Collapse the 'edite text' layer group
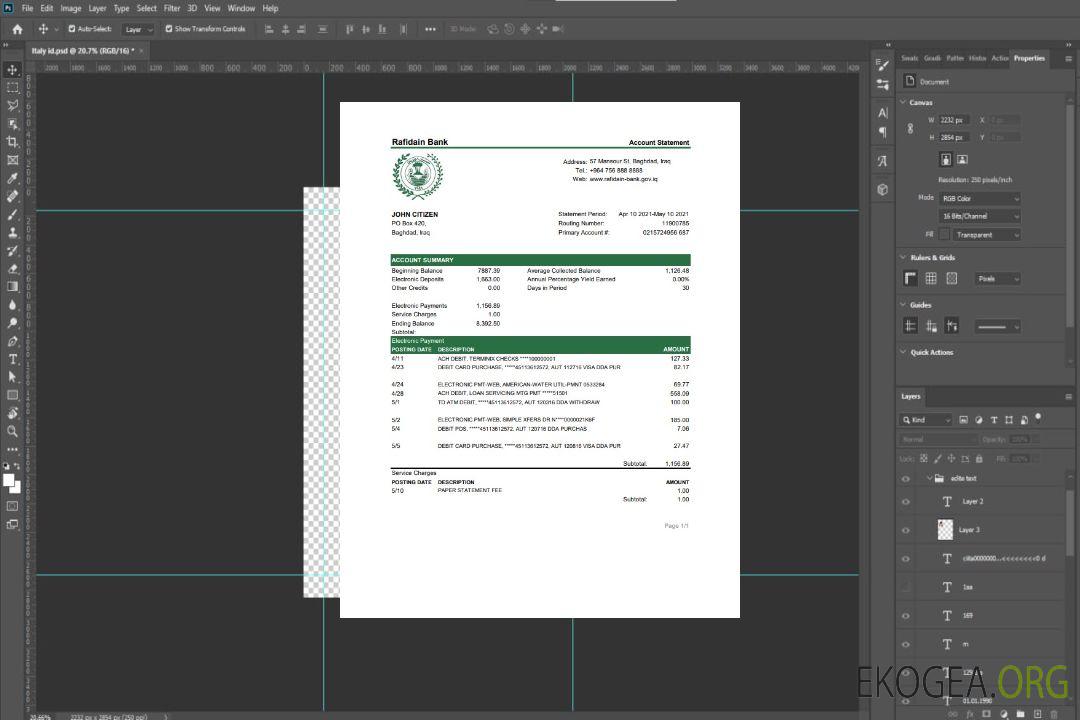 click(x=929, y=478)
